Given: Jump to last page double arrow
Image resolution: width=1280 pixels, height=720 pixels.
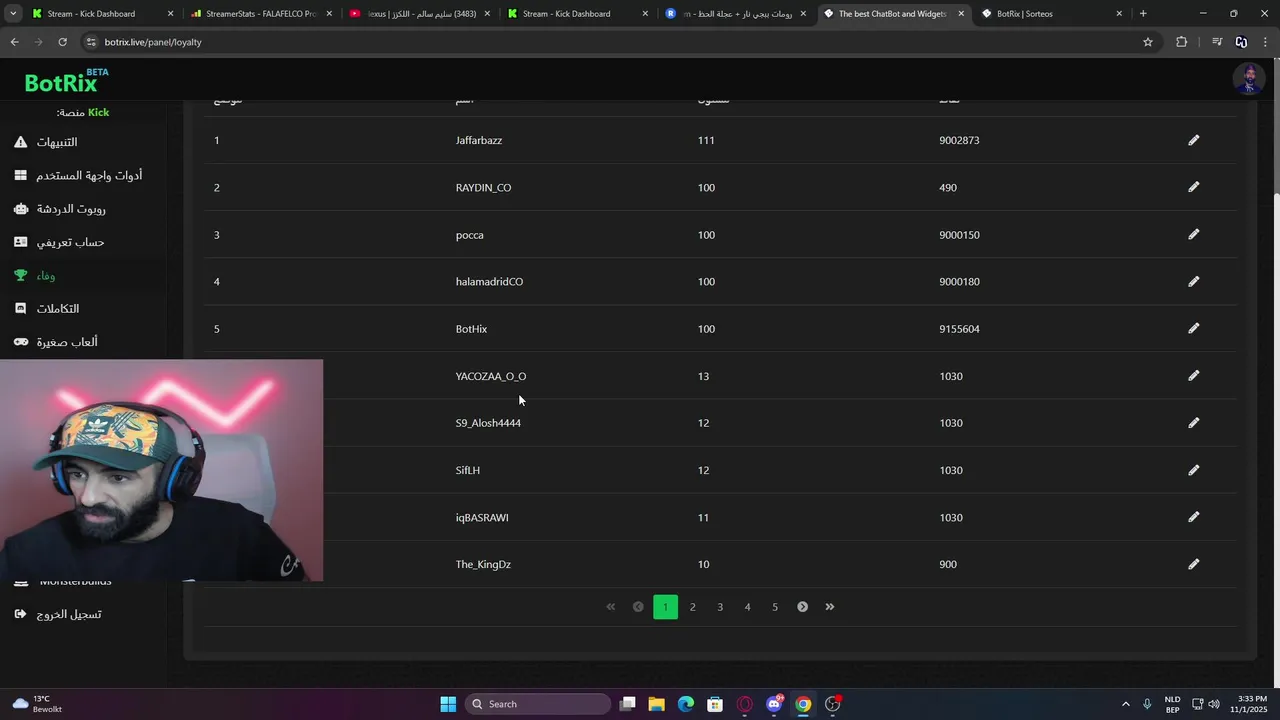Looking at the screenshot, I should (x=829, y=607).
